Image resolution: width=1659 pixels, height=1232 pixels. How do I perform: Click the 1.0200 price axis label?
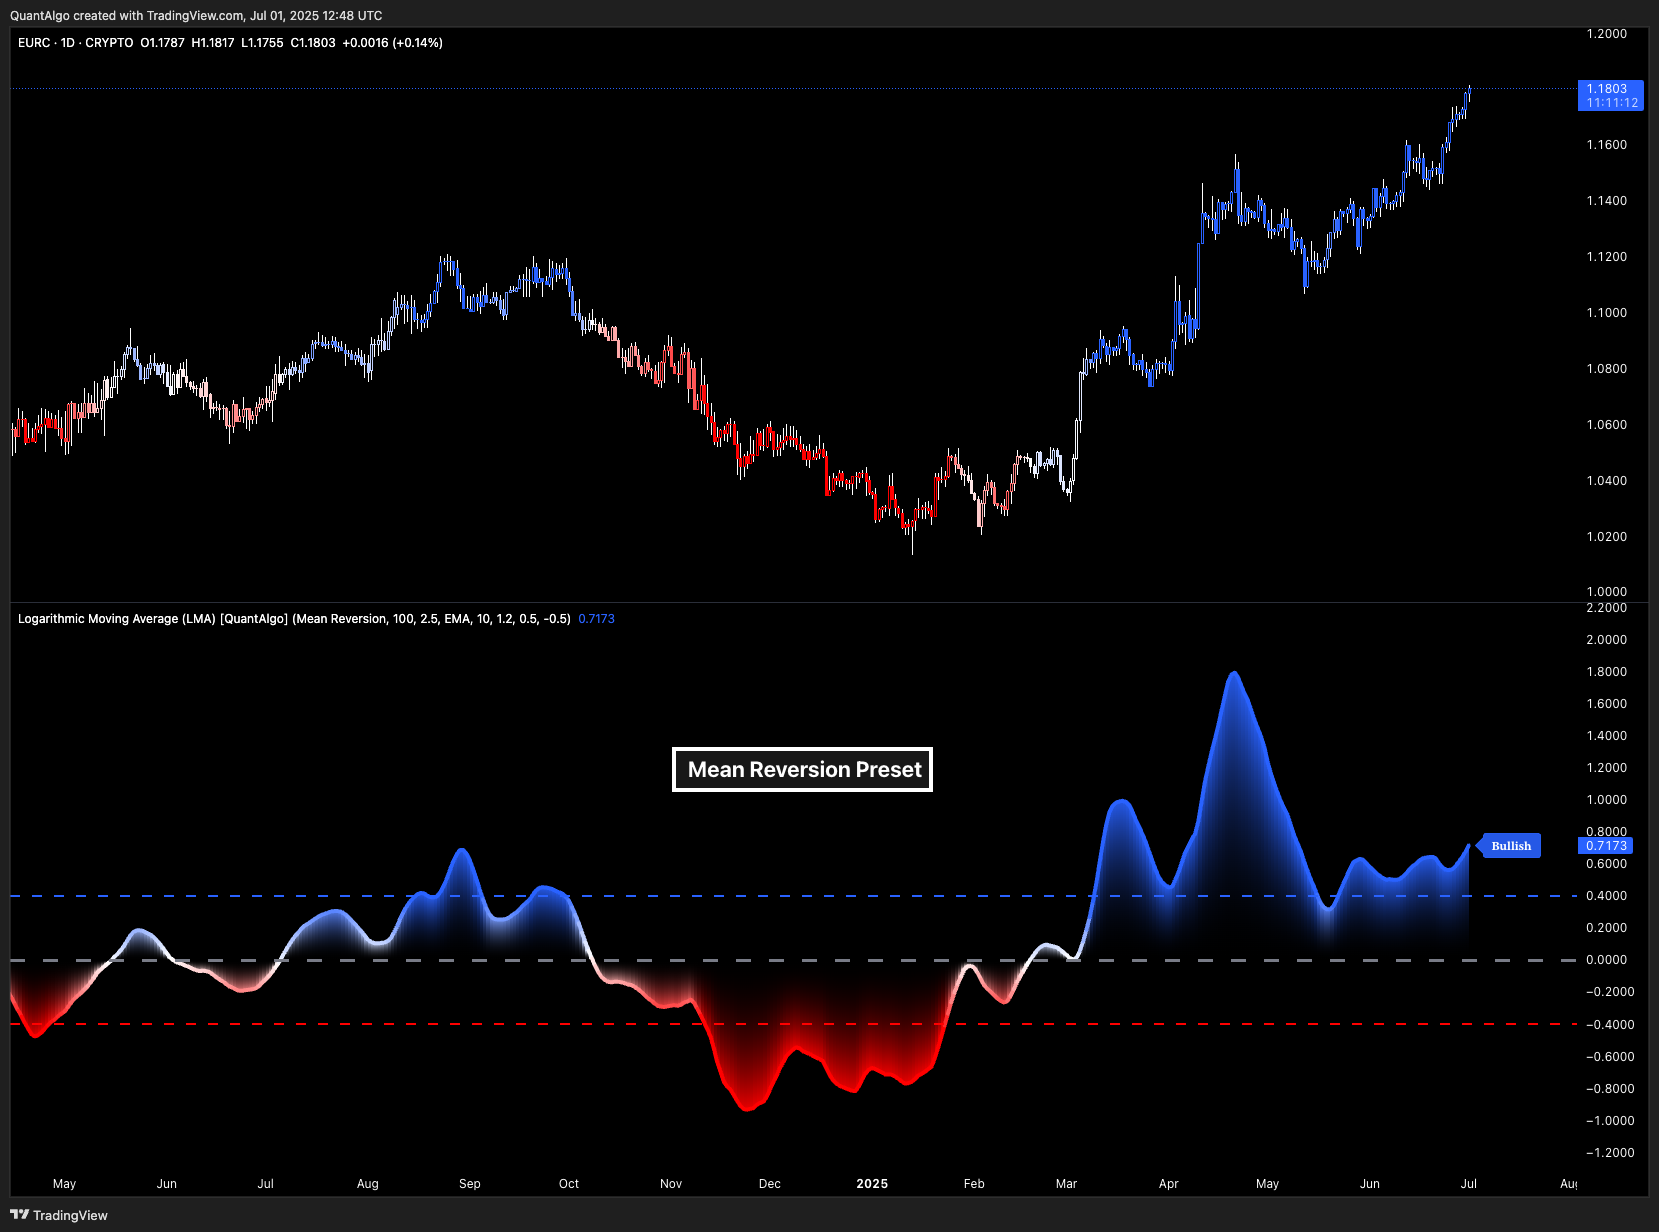(1606, 537)
